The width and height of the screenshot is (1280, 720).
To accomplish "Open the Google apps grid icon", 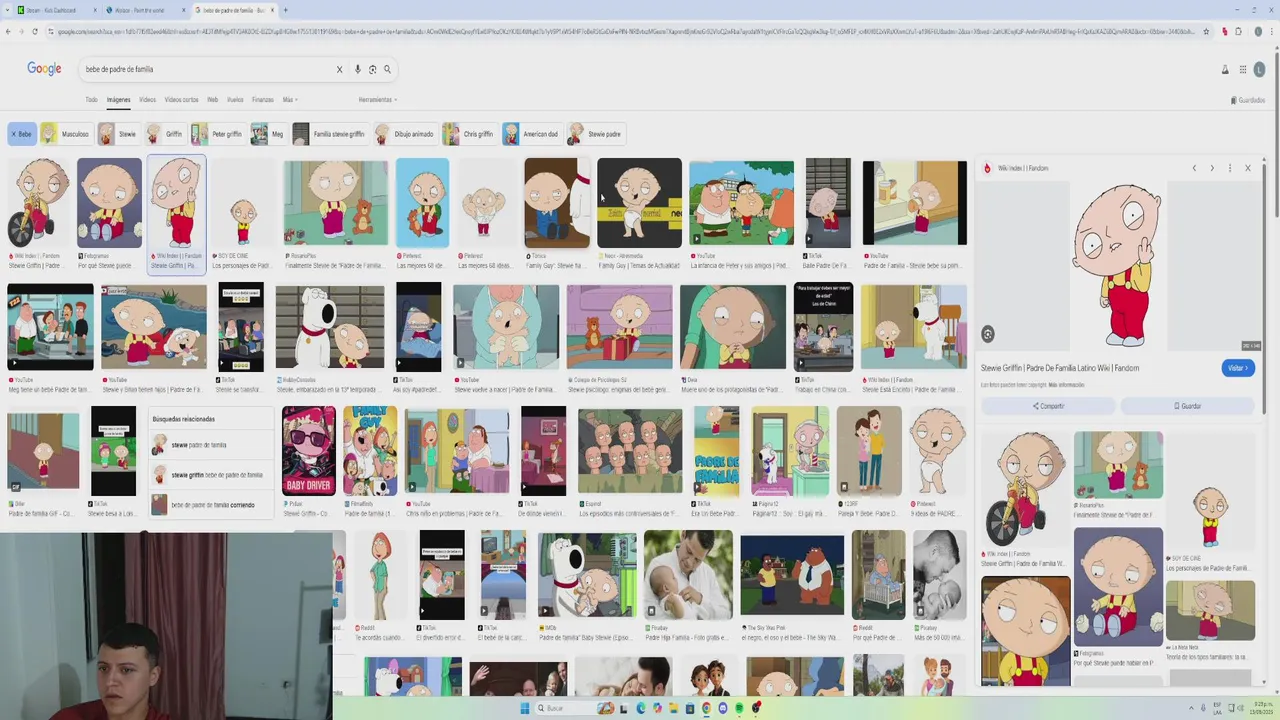I will pyautogui.click(x=1243, y=69).
